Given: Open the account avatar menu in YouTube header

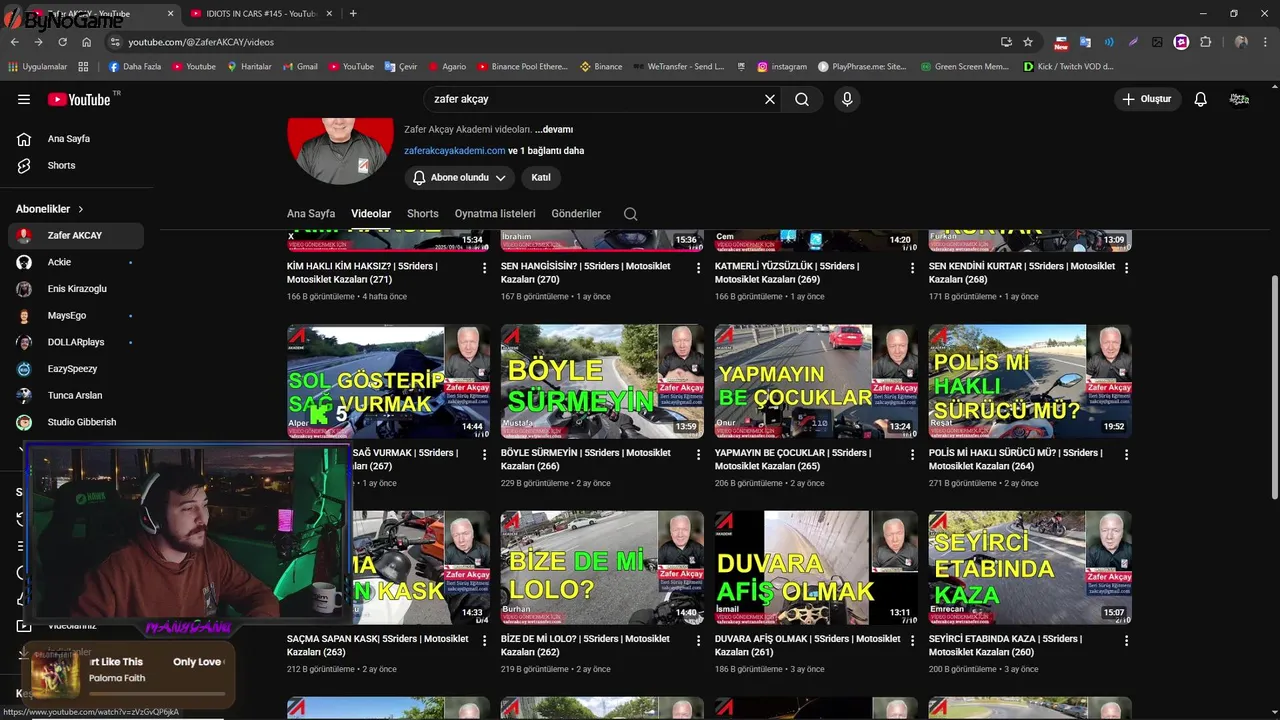Looking at the screenshot, I should tap(1240, 99).
